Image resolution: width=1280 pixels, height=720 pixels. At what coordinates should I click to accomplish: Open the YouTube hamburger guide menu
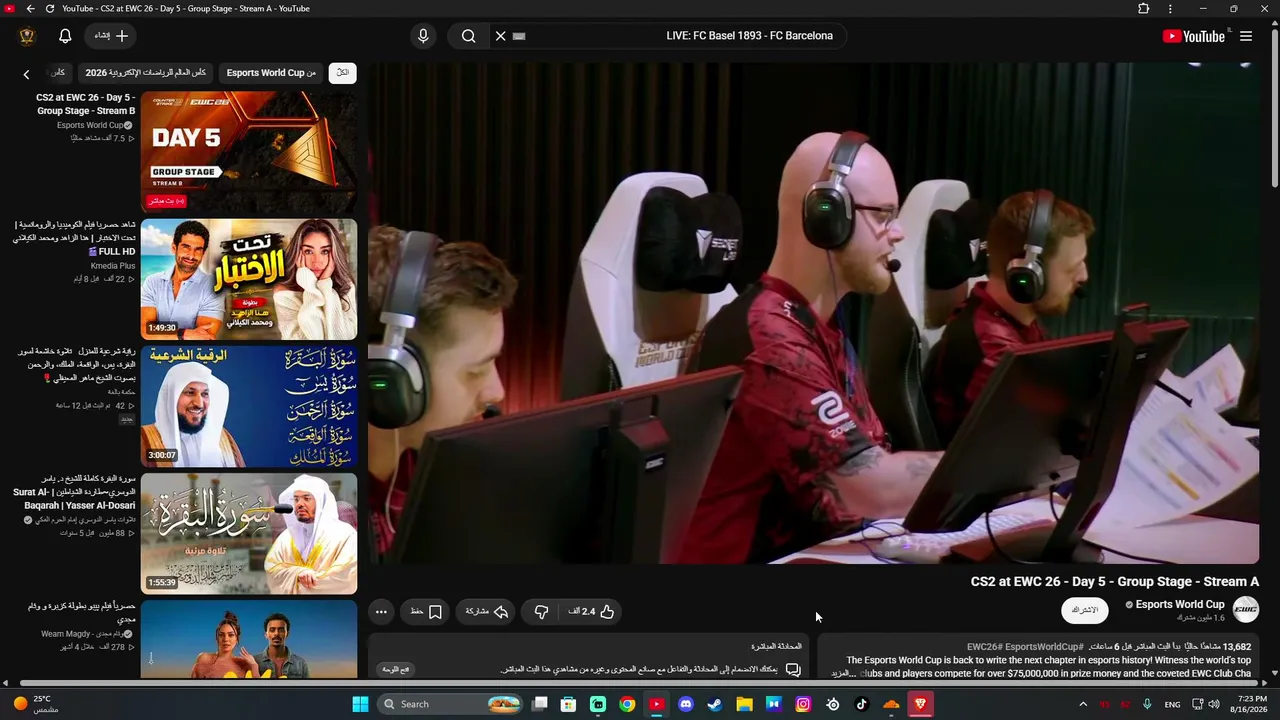click(1246, 36)
